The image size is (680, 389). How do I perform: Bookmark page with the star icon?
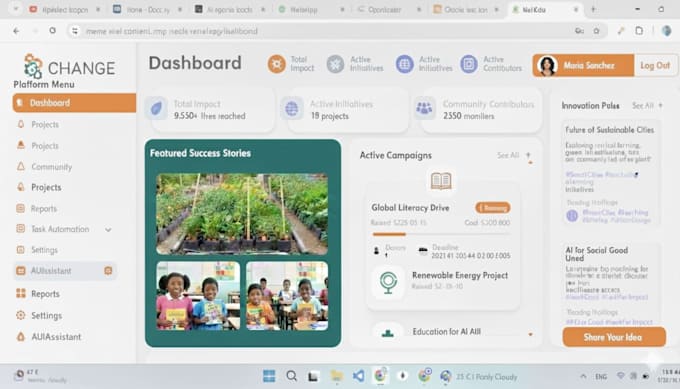(596, 31)
